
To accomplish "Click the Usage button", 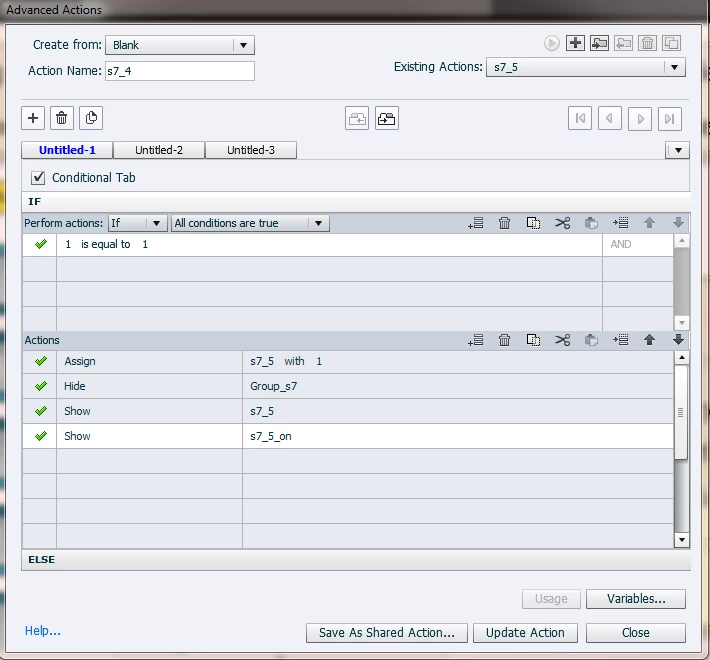I will click(551, 599).
